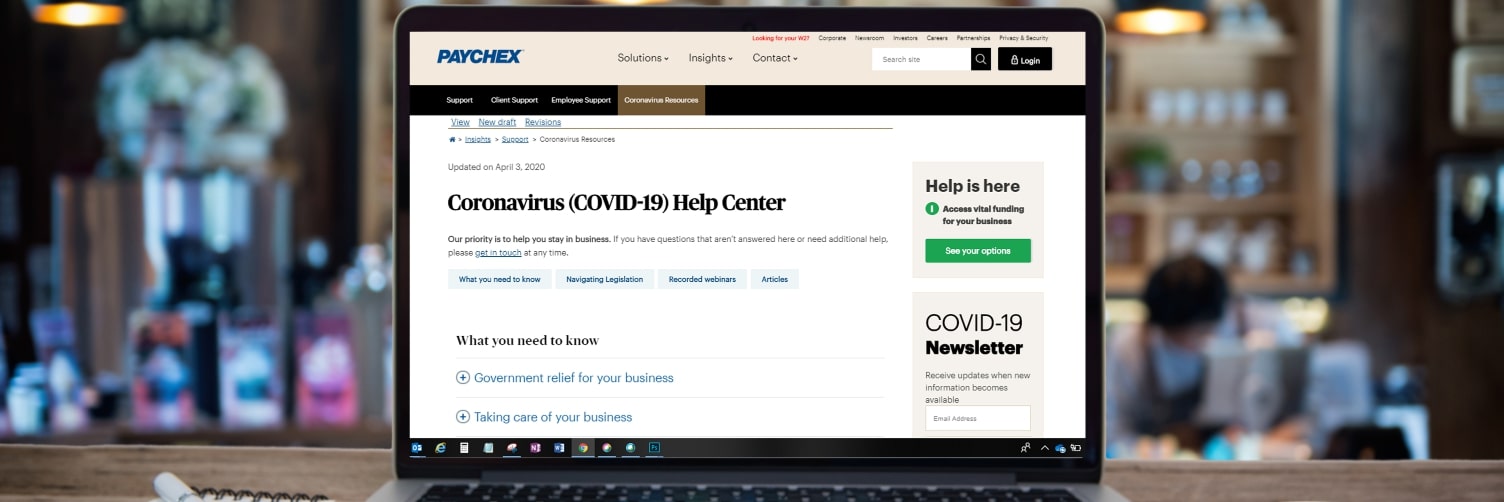Click the Coronavirus (COVID-19) Help Center heading
1504x502 pixels.
(x=616, y=203)
